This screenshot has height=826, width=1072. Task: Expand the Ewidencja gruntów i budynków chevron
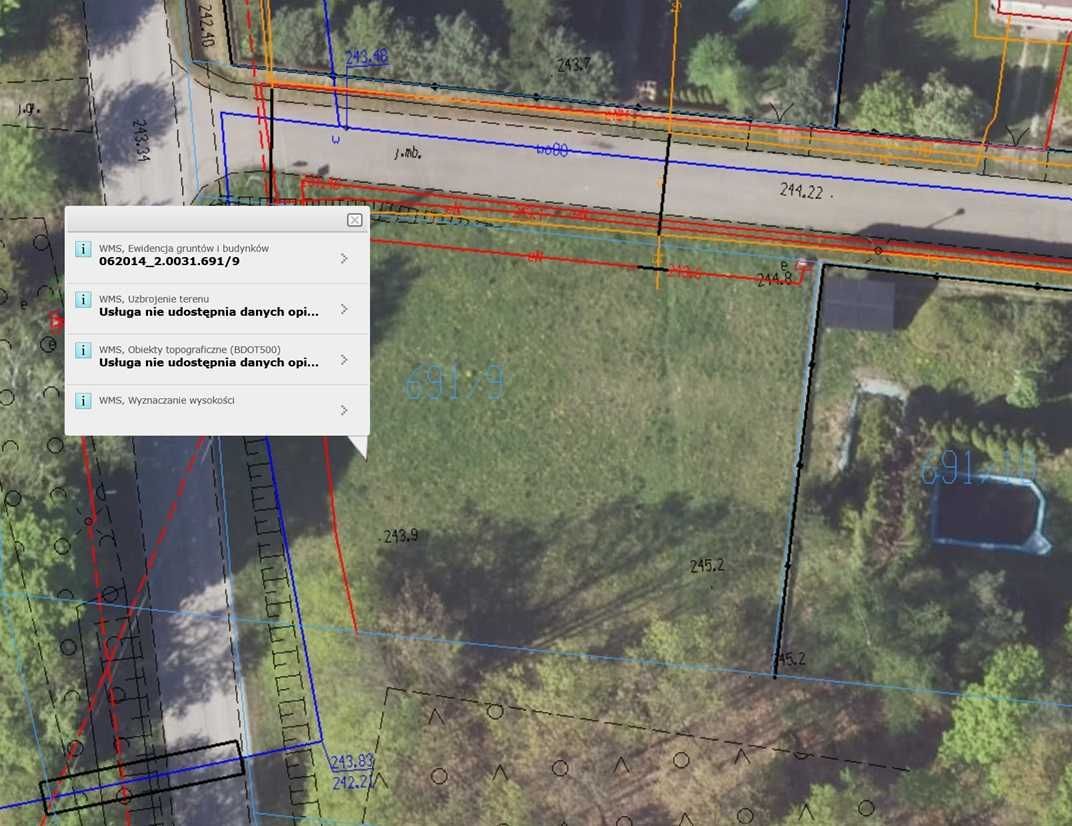coord(344,258)
